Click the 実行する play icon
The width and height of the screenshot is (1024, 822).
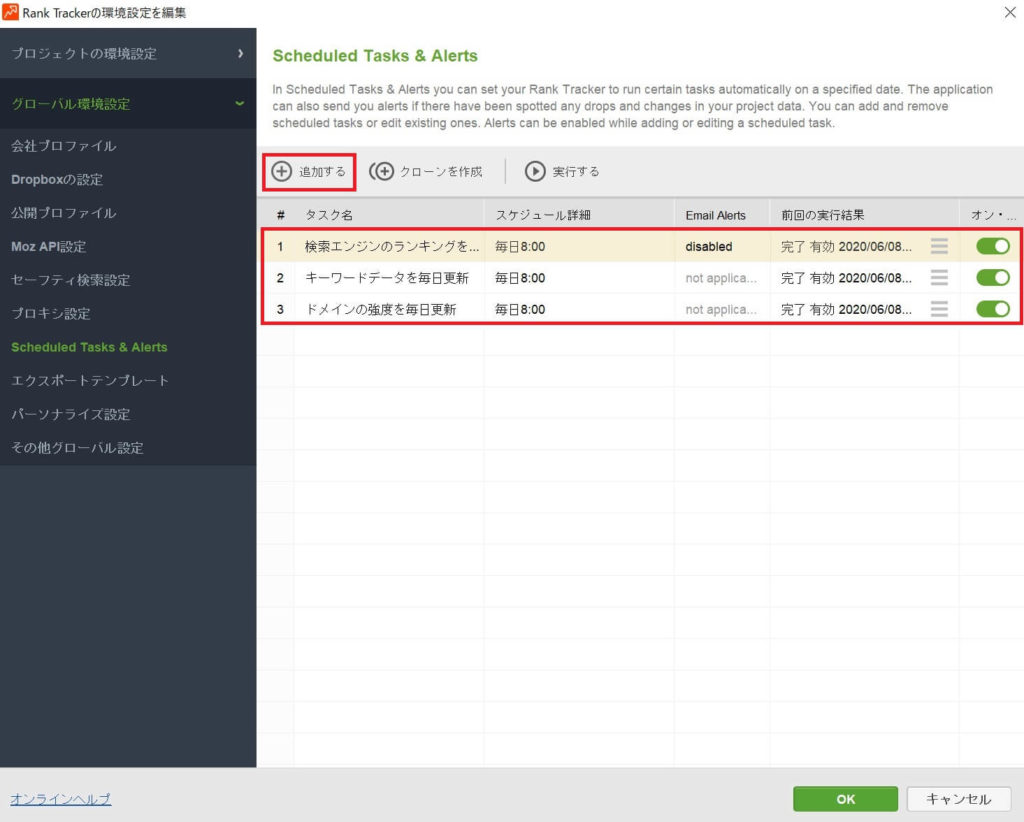click(535, 172)
